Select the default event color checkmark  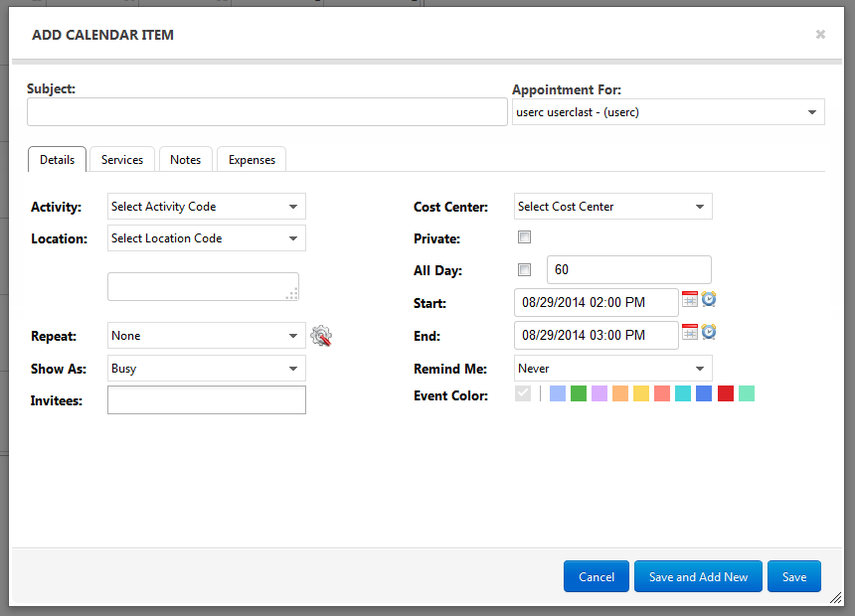(x=523, y=393)
